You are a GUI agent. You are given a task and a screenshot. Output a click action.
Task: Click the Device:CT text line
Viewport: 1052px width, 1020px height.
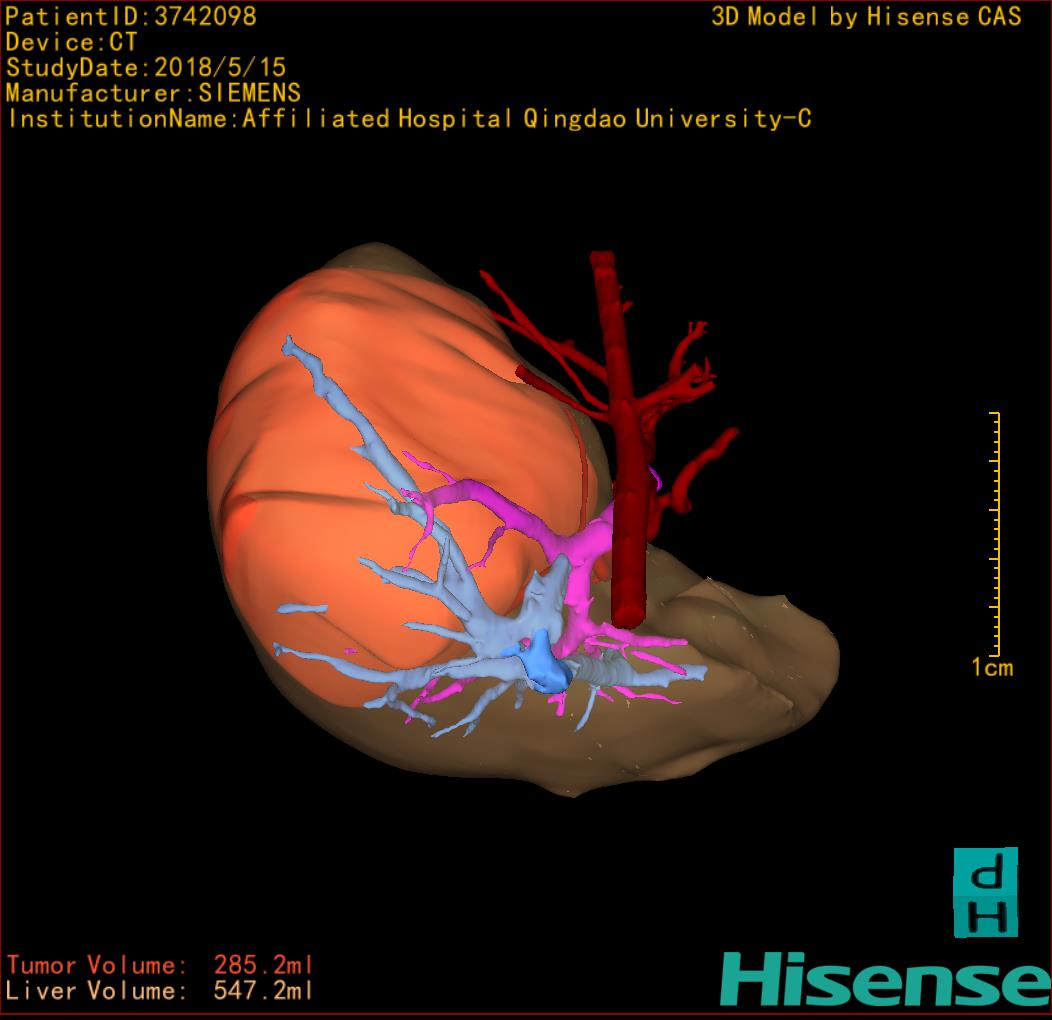[x=70, y=42]
